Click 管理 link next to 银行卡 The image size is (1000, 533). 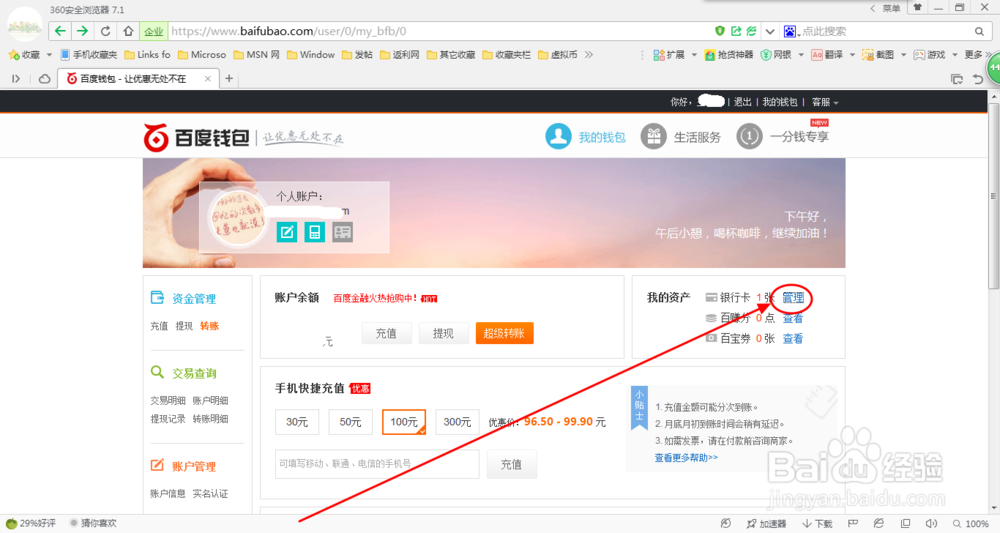pyautogui.click(x=793, y=298)
